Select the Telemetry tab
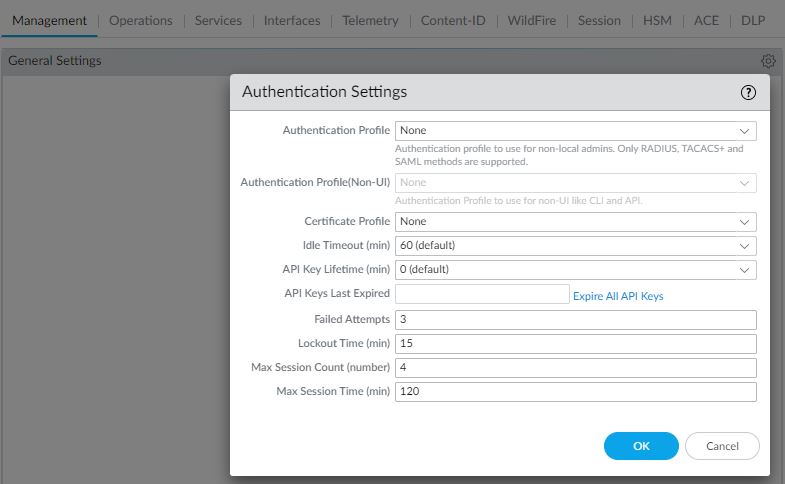Viewport: 785px width, 484px height. point(370,20)
